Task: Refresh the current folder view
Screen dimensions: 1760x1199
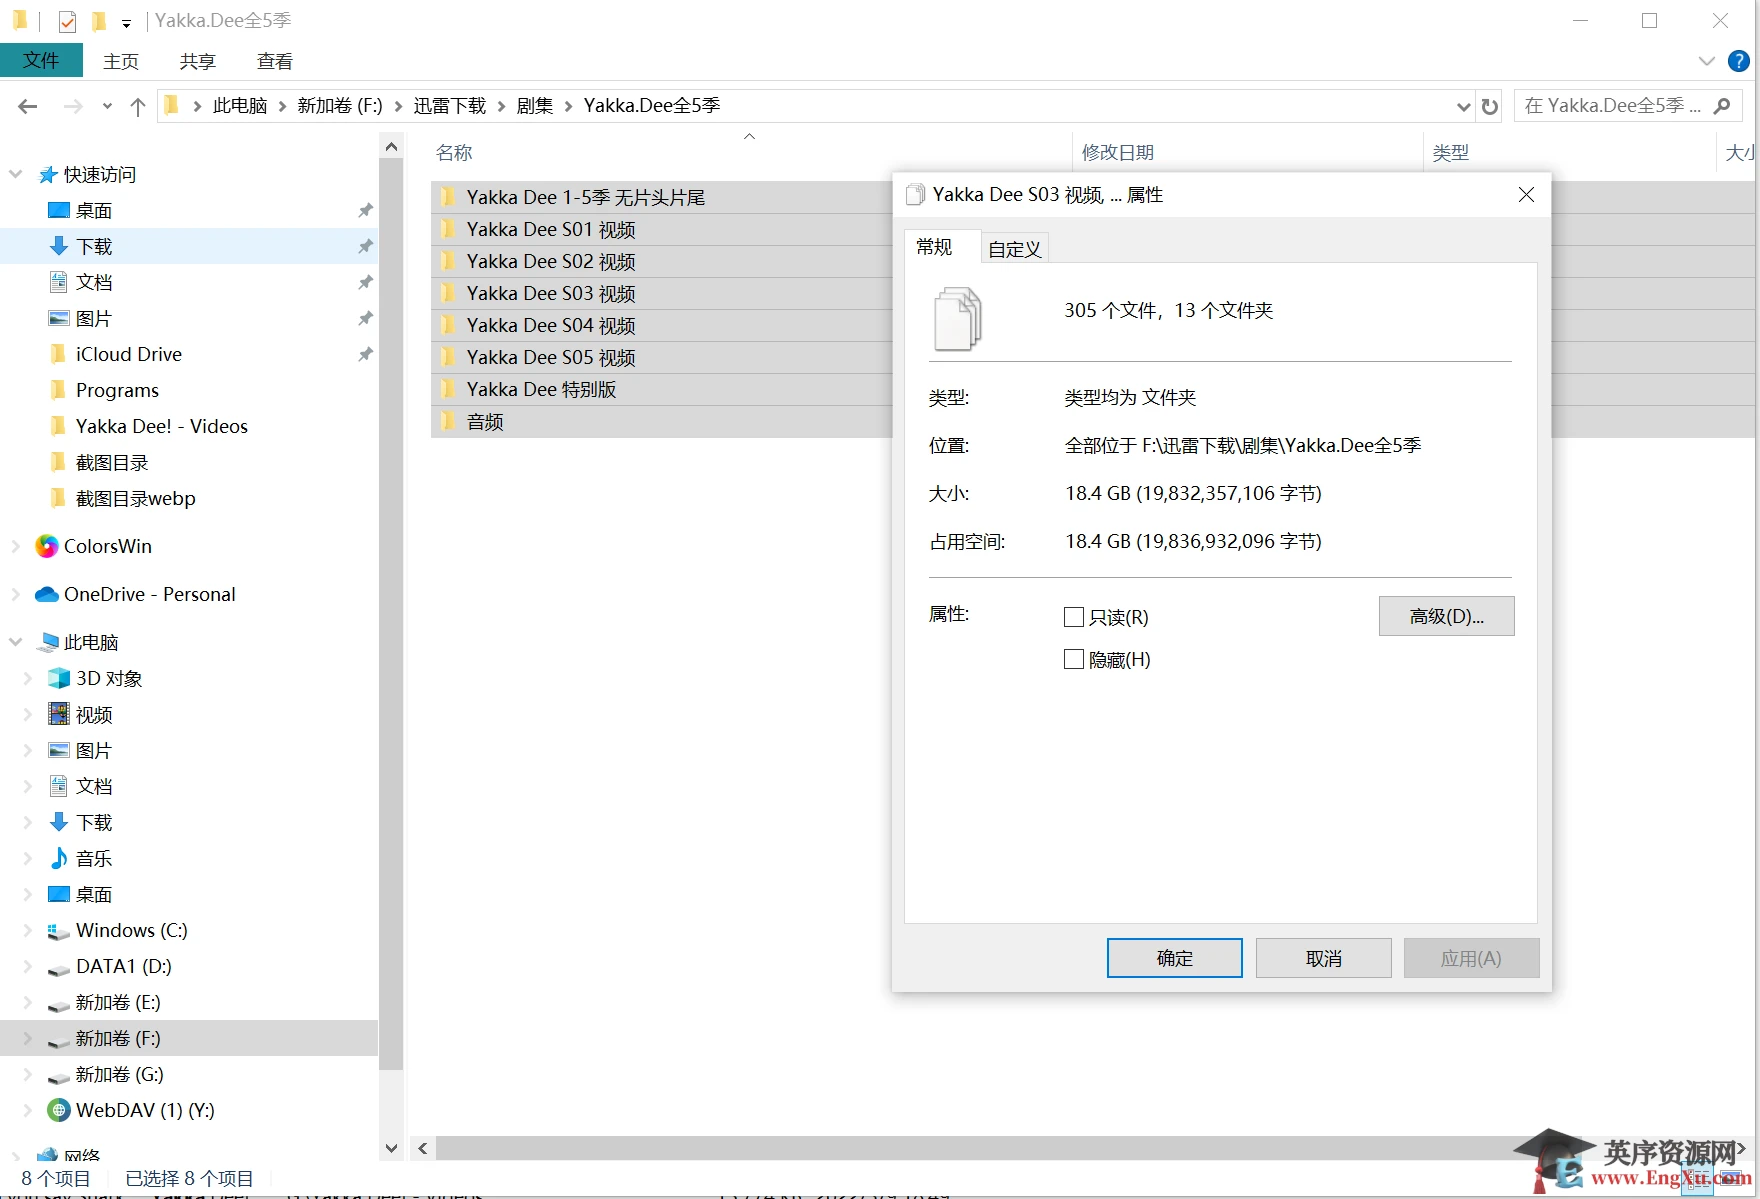Action: (x=1490, y=106)
